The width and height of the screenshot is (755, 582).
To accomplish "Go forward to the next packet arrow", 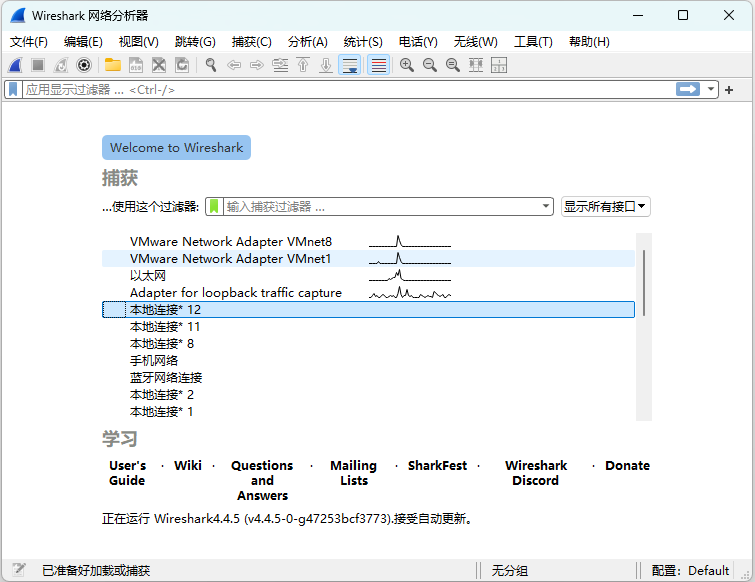I will (x=257, y=65).
